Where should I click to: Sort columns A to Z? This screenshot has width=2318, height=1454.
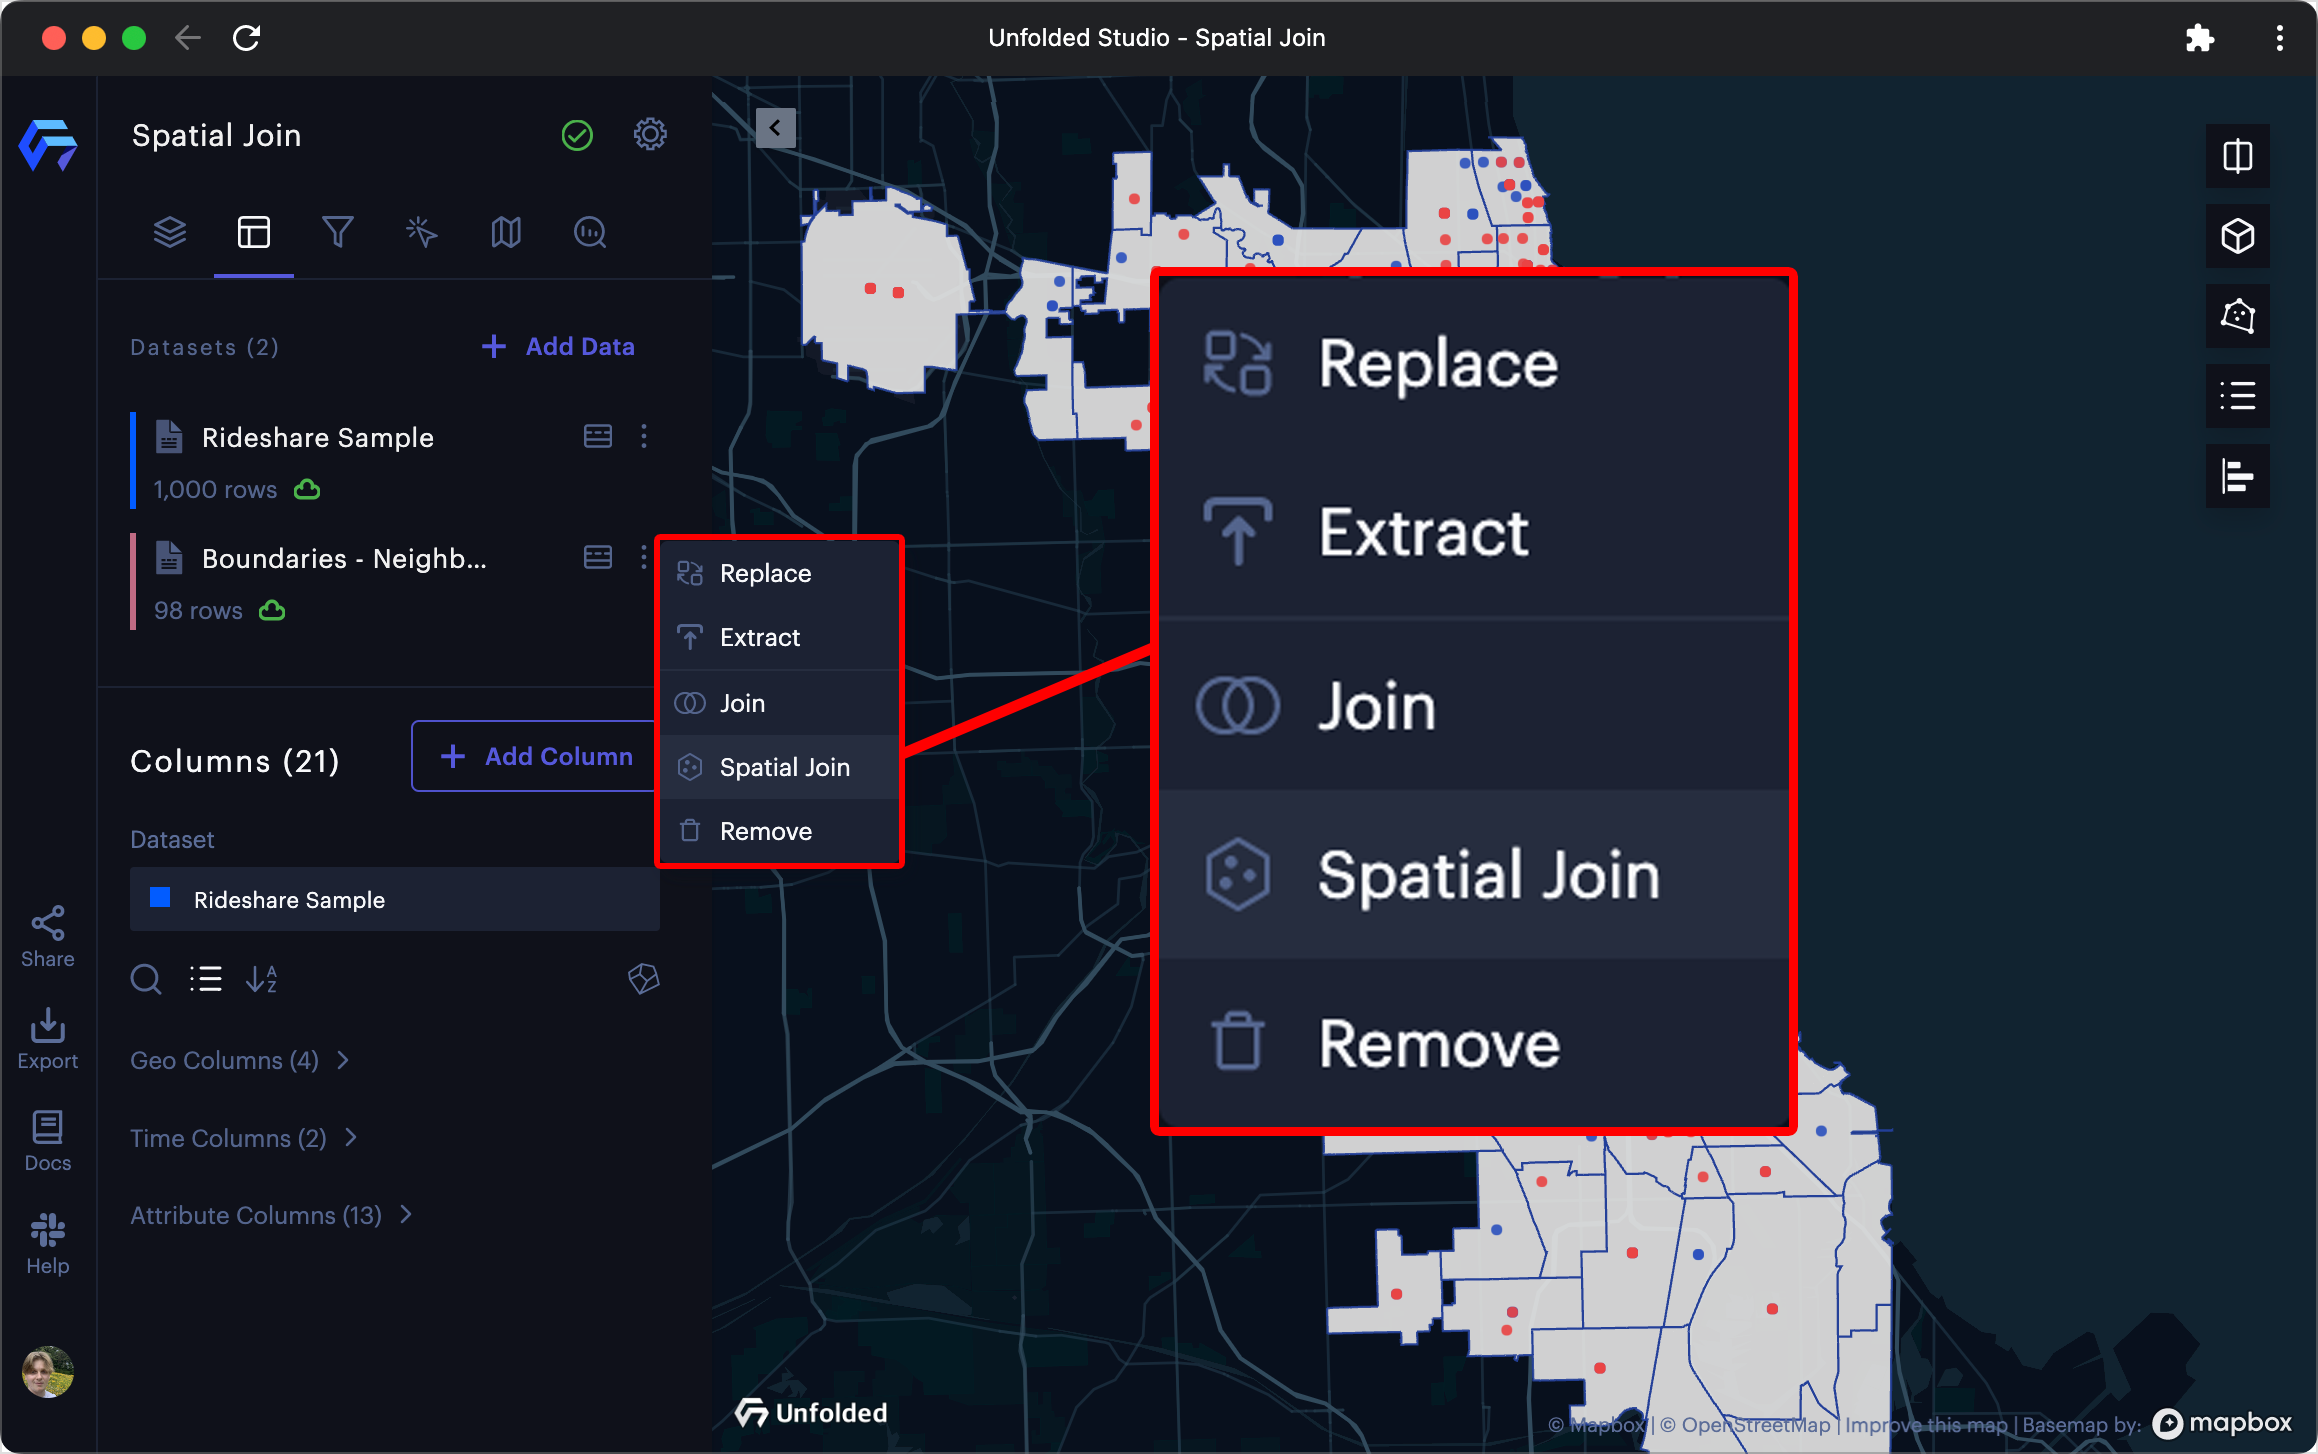[x=261, y=978]
